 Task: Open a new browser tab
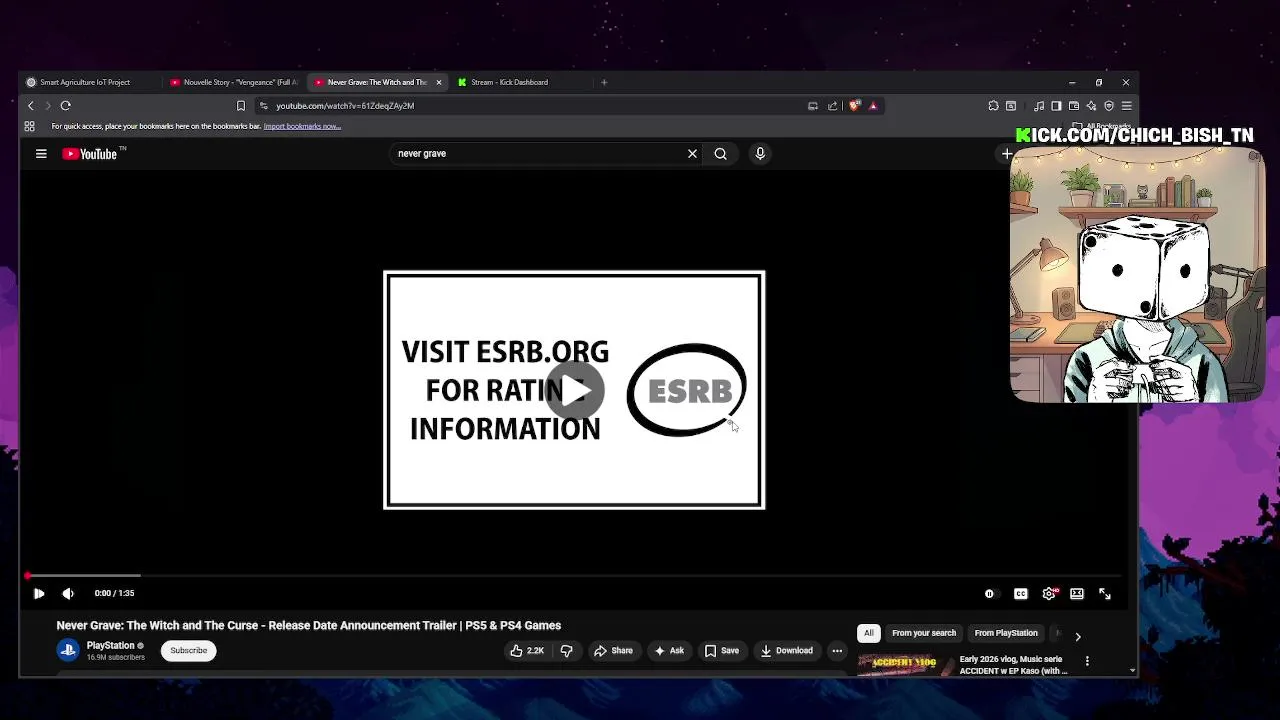604,82
